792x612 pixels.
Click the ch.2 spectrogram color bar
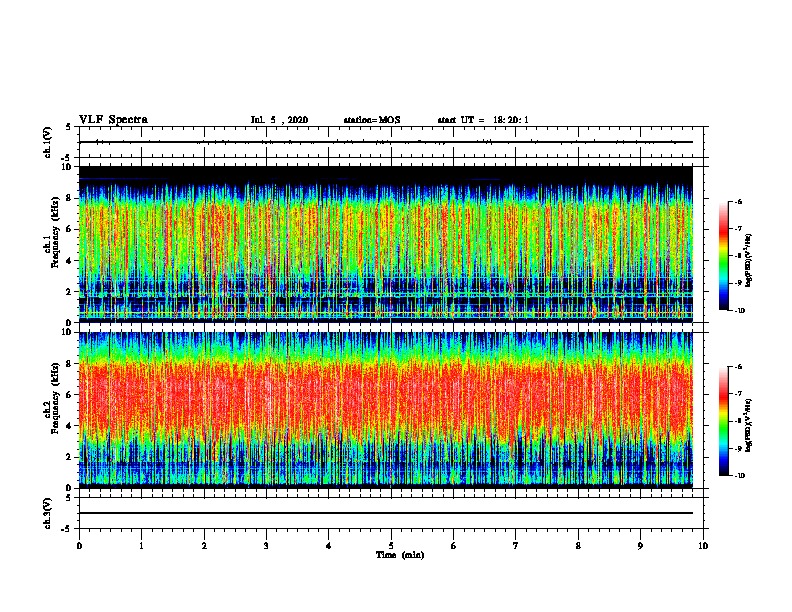pos(723,421)
